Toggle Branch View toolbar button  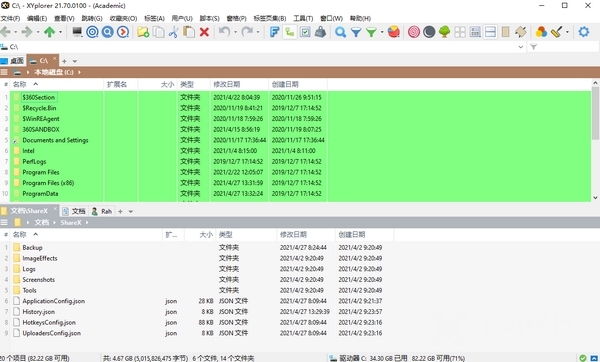click(x=290, y=32)
